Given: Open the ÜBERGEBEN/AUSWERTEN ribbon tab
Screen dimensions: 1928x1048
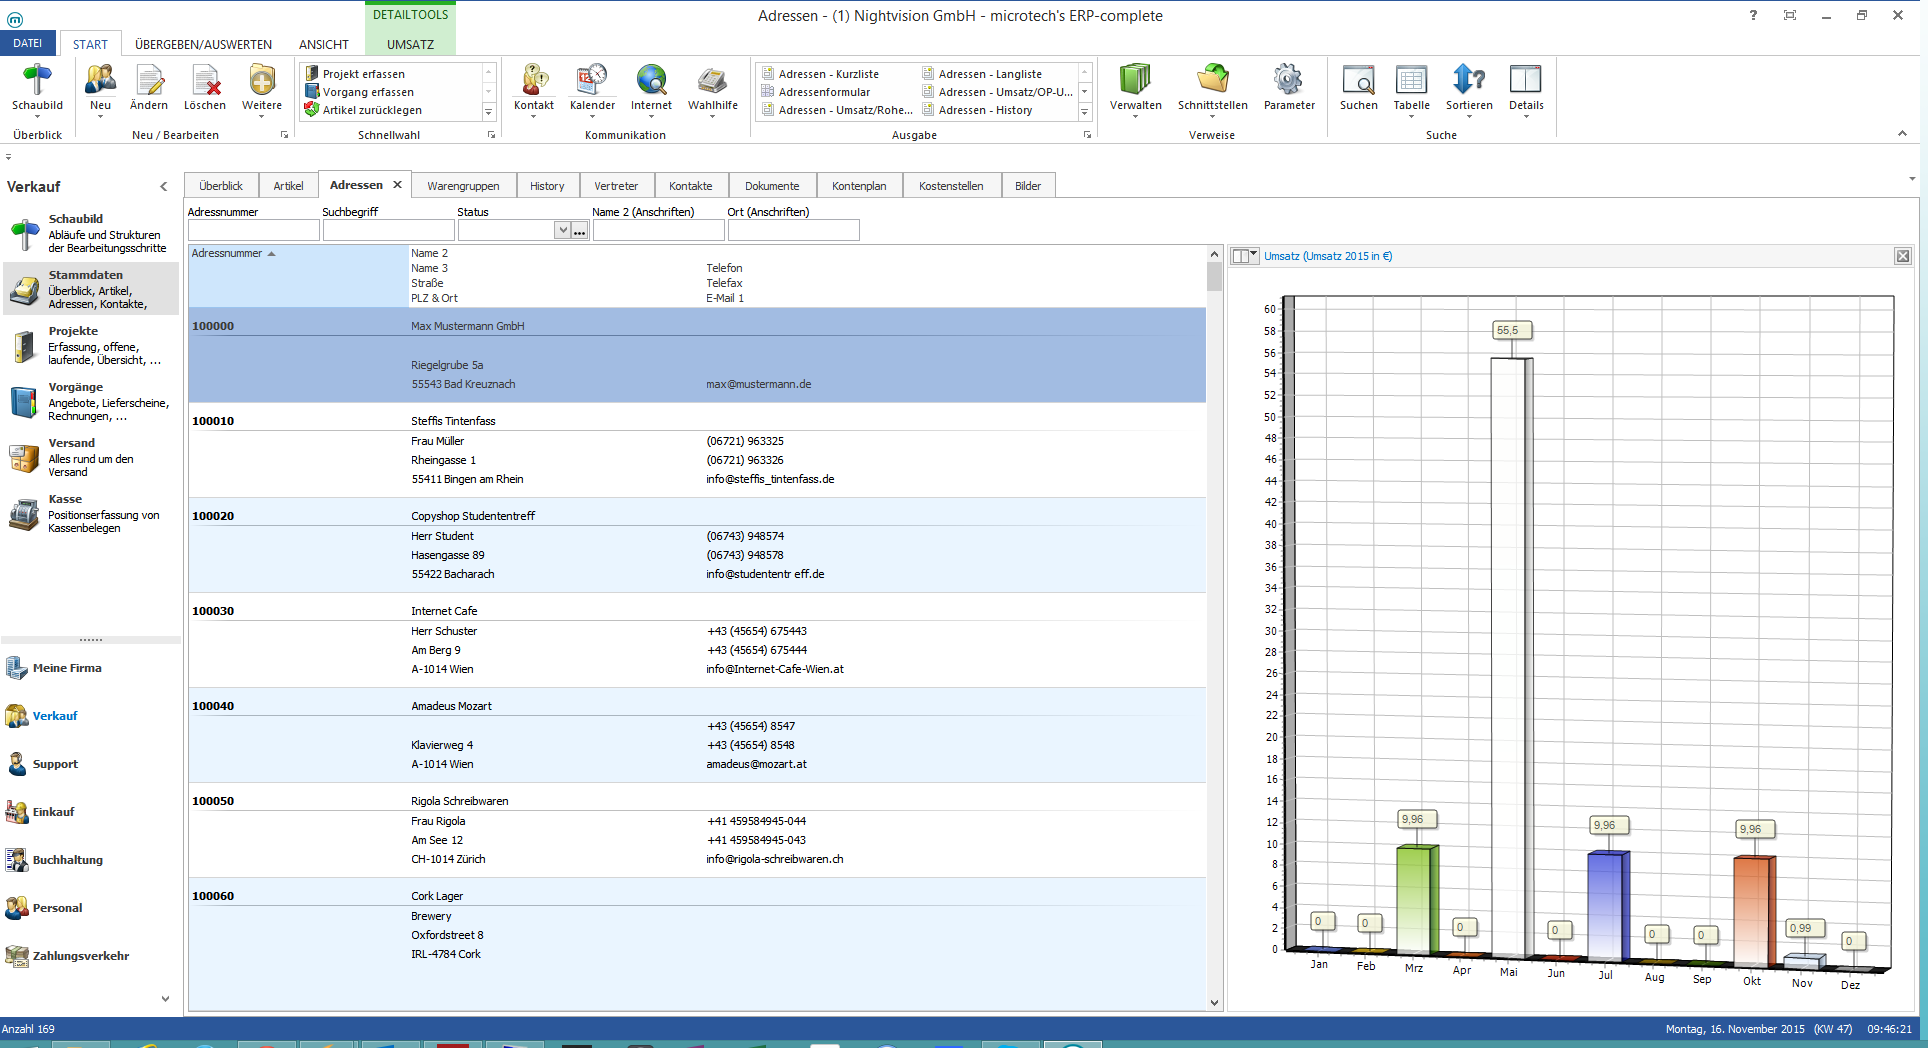Looking at the screenshot, I should (x=203, y=44).
